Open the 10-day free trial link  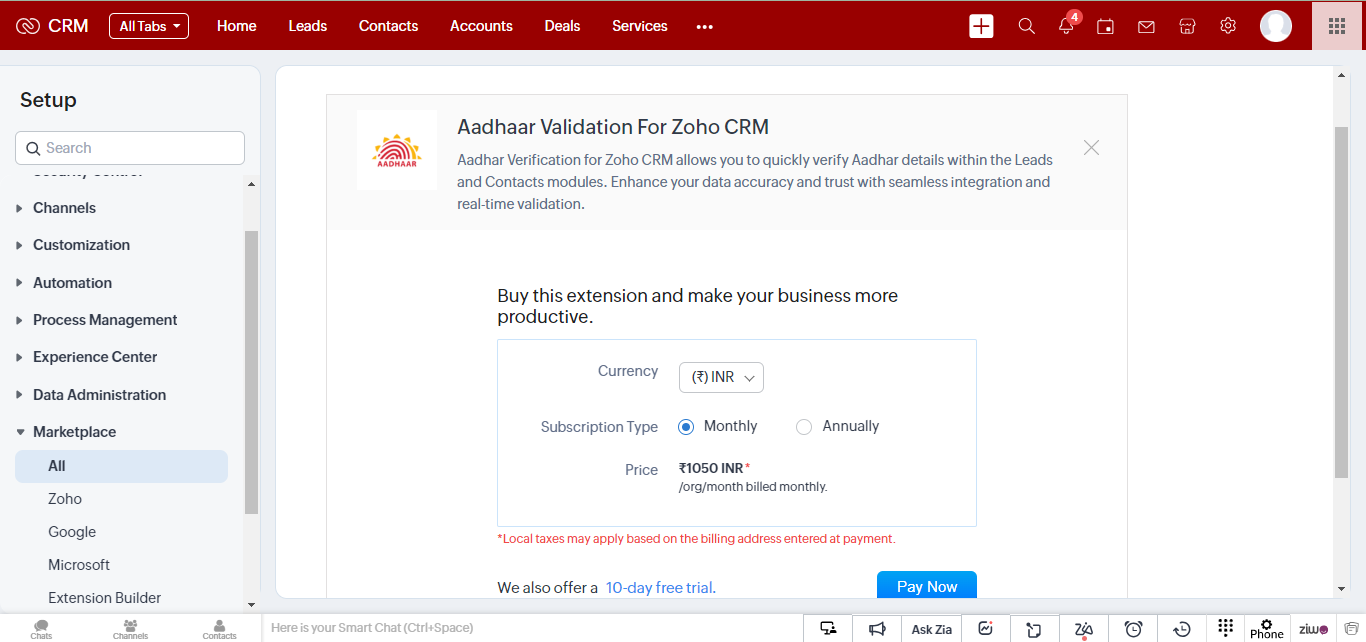point(661,588)
